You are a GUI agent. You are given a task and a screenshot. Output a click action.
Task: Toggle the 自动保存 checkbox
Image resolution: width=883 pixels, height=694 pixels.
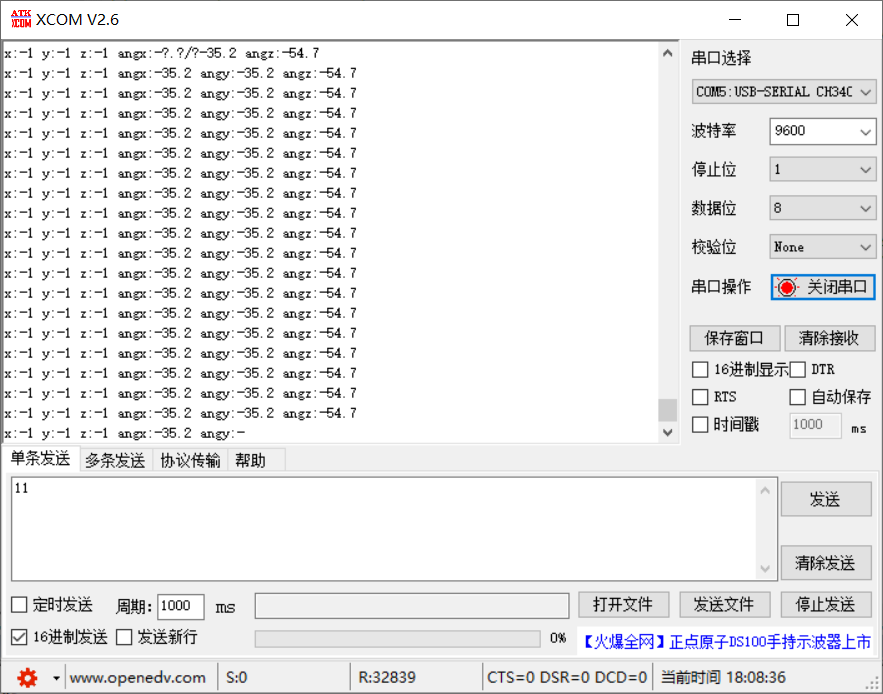point(797,397)
